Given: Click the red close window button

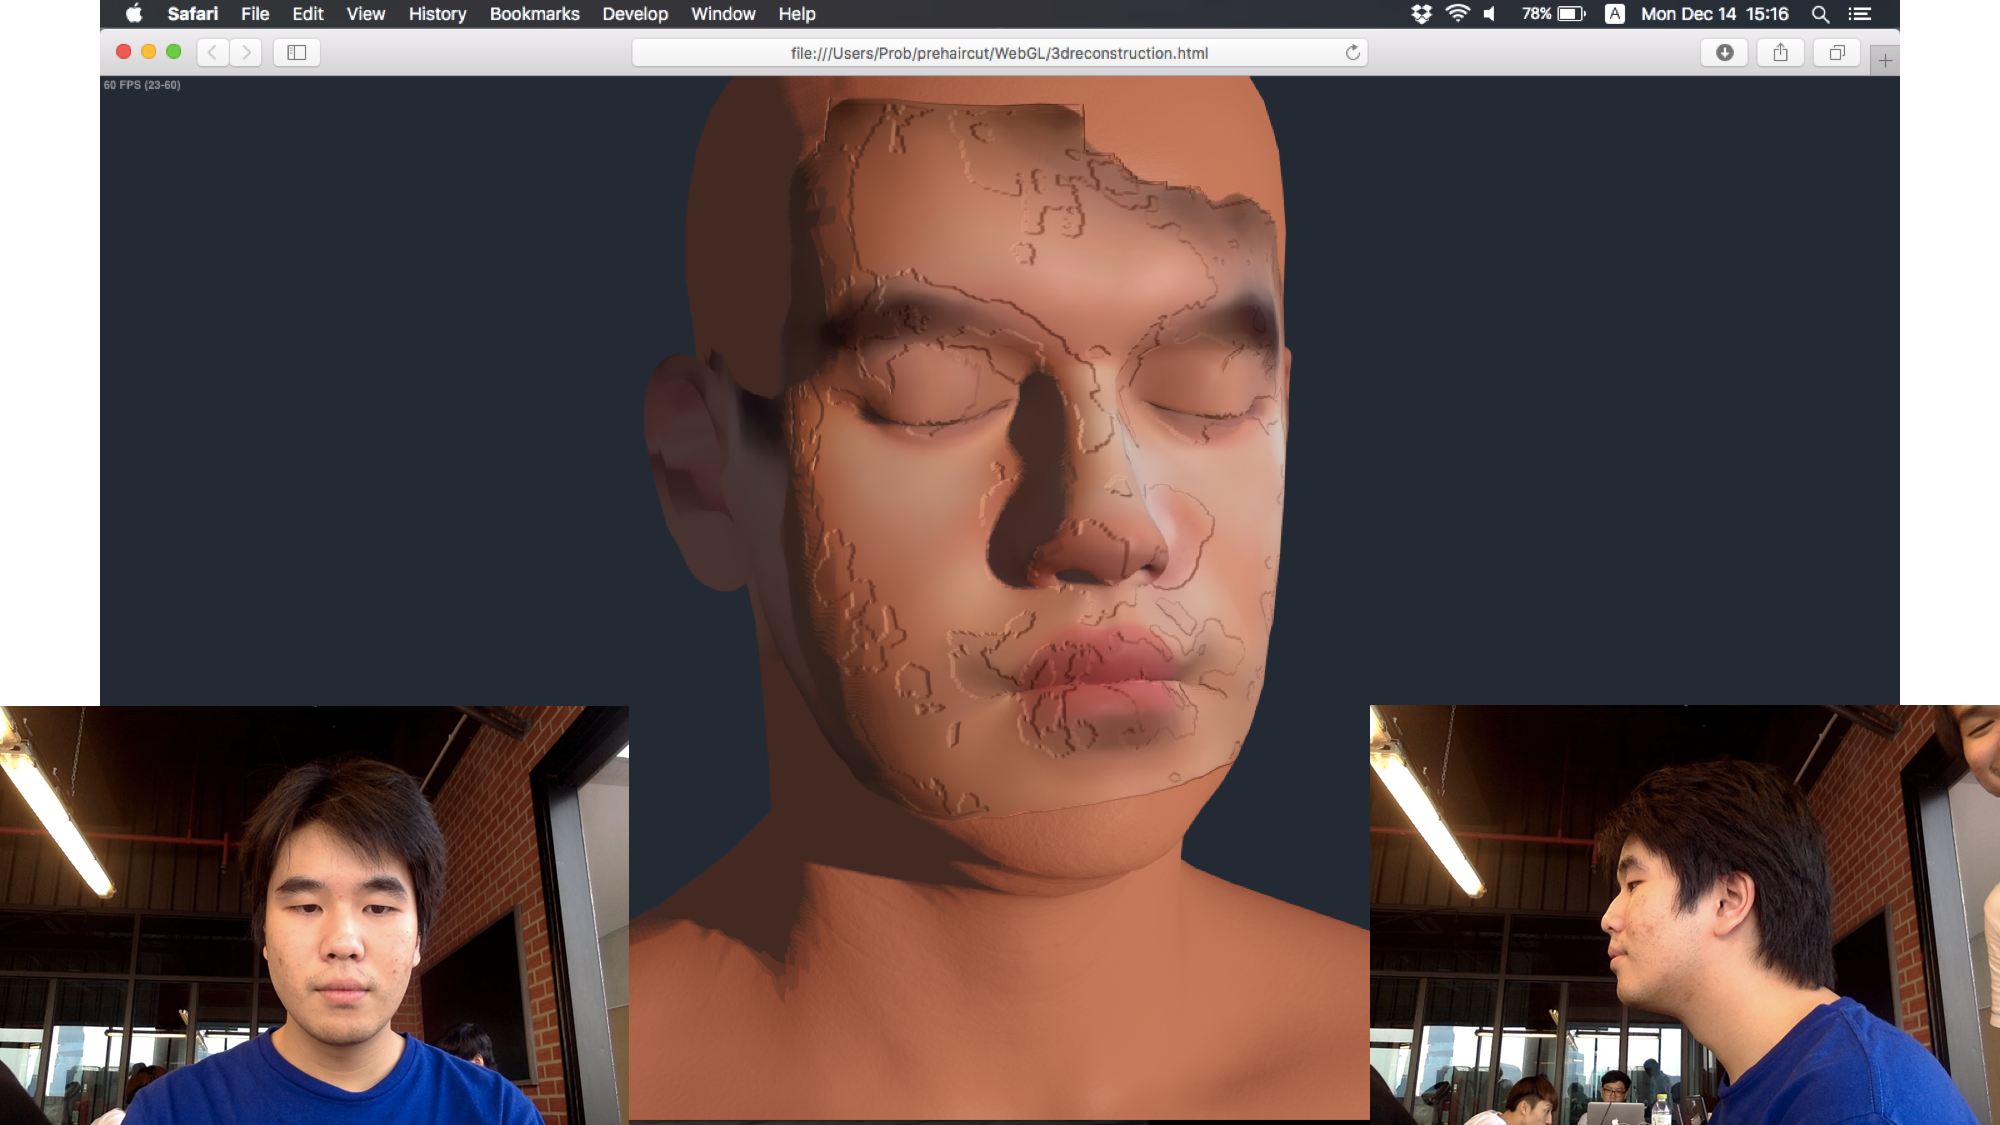Looking at the screenshot, I should click(124, 52).
